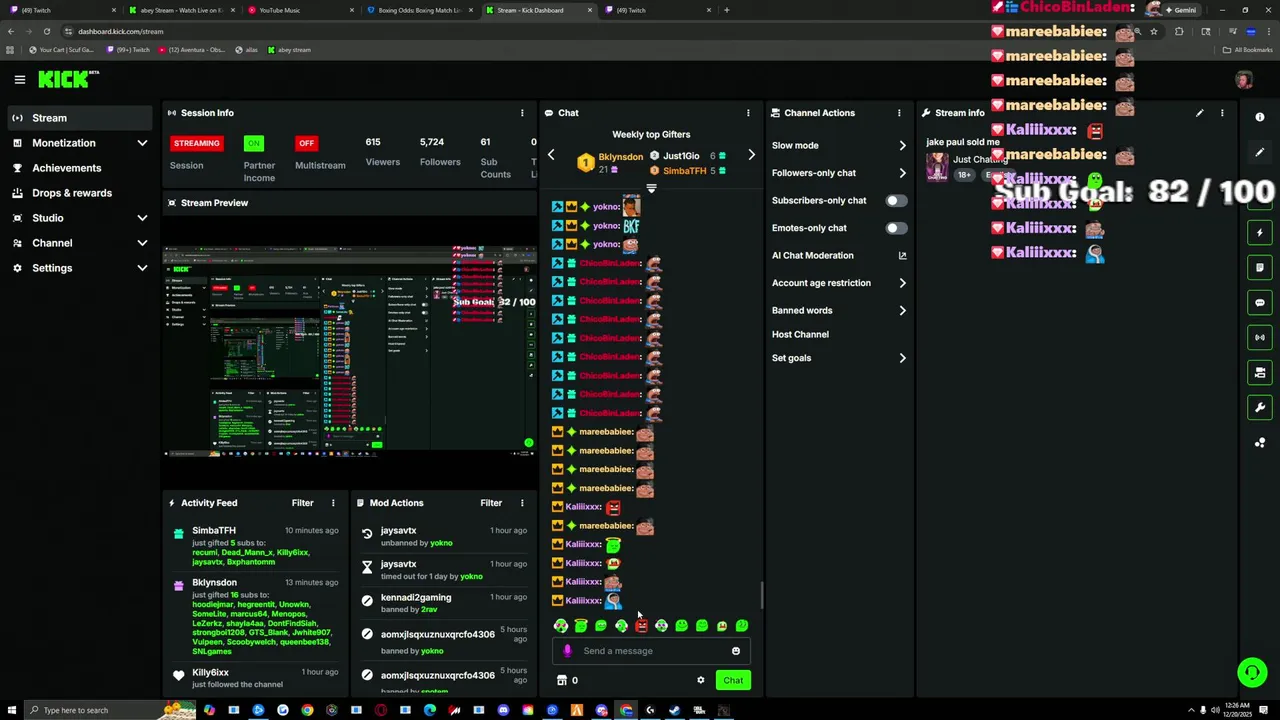Click wrench icon in right sidebar
Screen dimensions: 1280x720
(x=1260, y=407)
